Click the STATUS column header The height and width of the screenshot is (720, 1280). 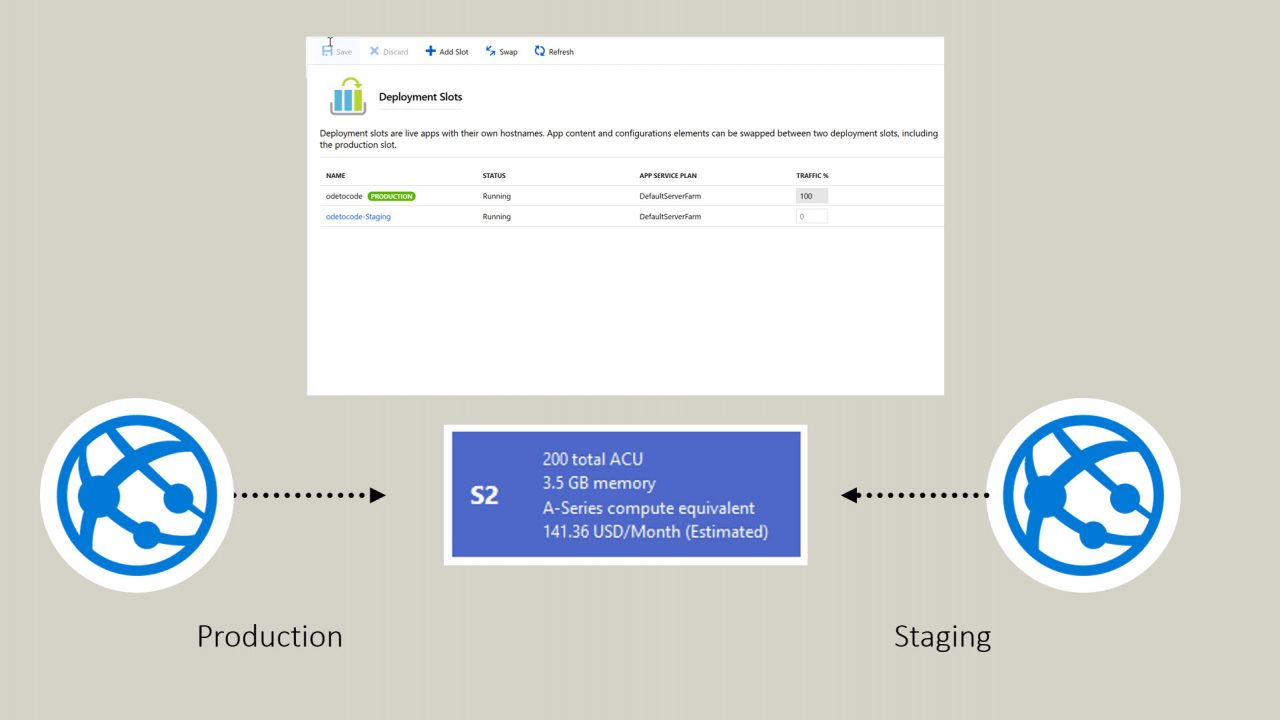tap(494, 176)
